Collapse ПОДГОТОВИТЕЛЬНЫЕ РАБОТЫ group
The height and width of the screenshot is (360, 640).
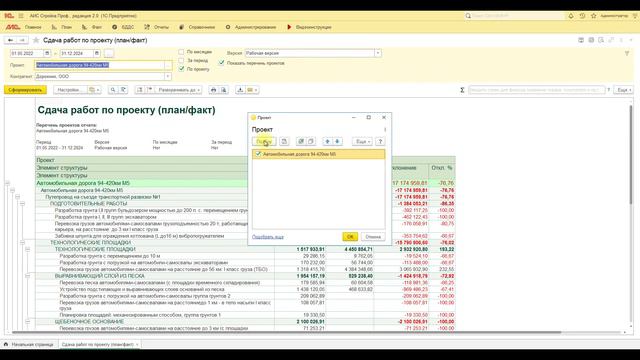(22, 203)
